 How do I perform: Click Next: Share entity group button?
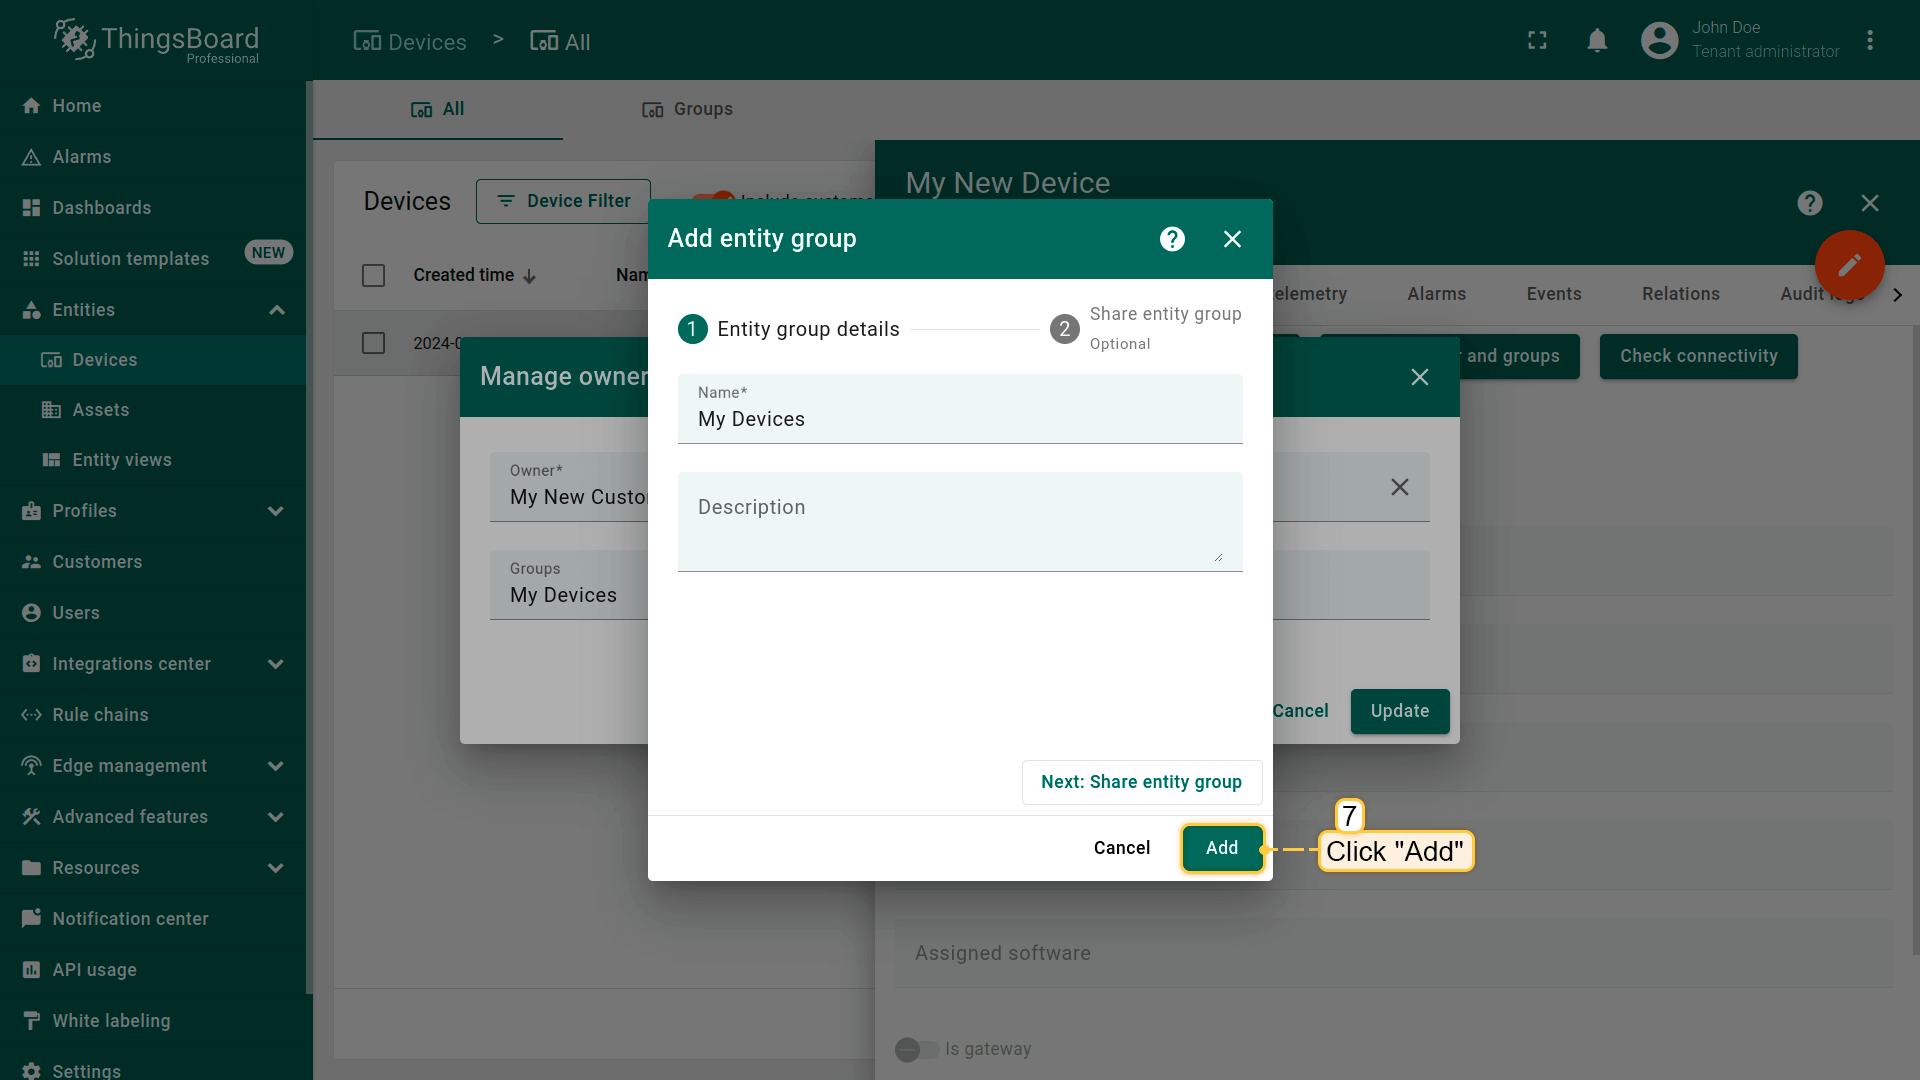pos(1141,782)
